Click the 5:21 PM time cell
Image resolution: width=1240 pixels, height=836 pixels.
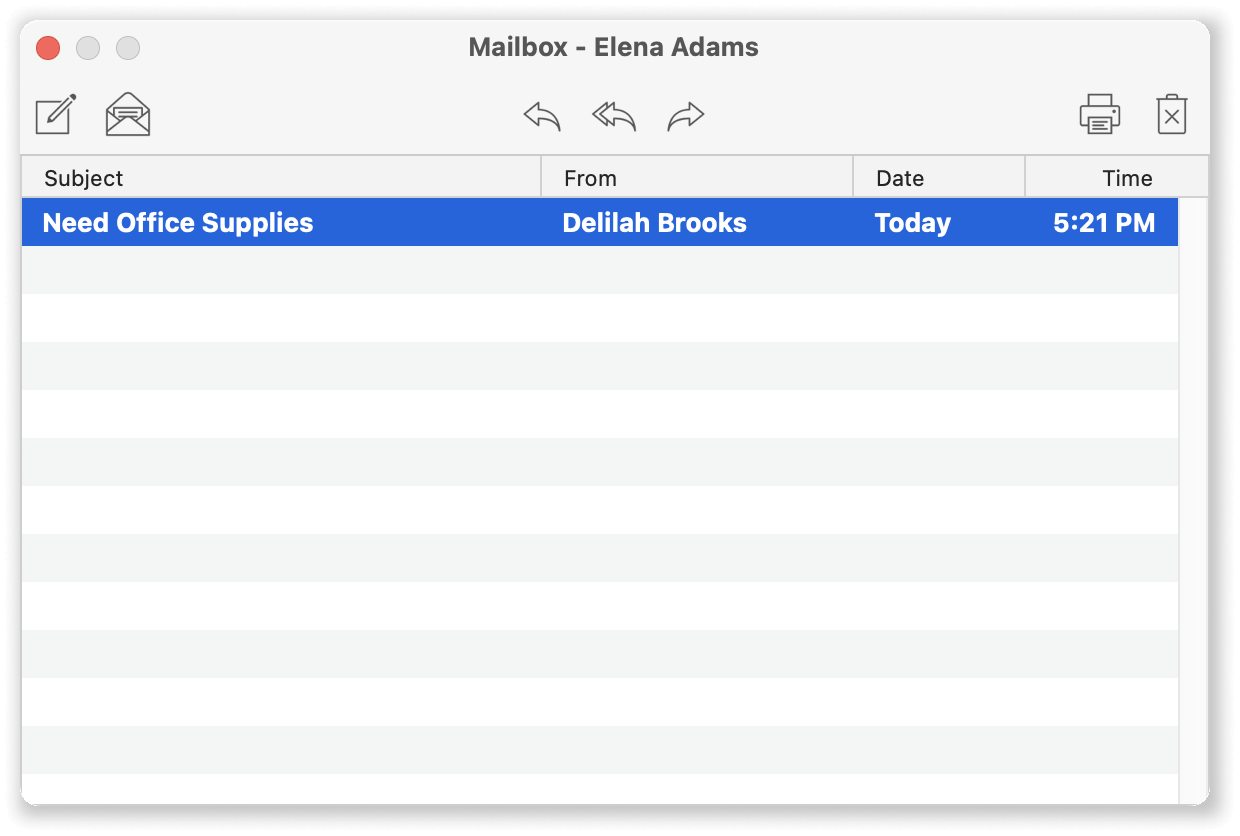[x=1104, y=222]
